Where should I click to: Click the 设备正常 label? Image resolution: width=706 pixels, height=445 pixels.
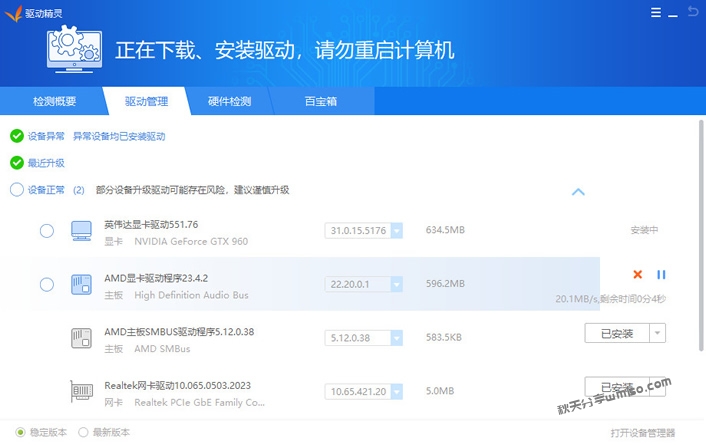(x=46, y=190)
